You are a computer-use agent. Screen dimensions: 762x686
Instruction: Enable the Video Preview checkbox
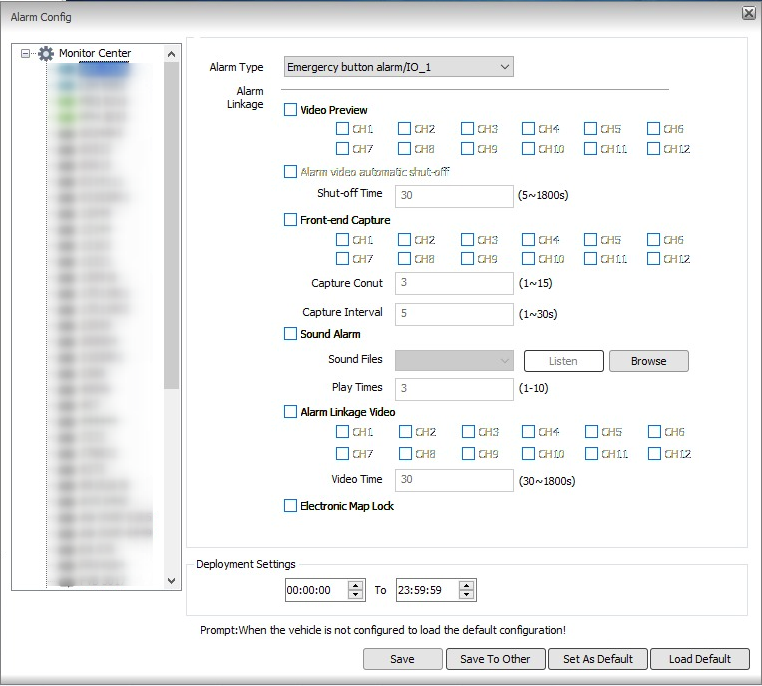point(291,110)
